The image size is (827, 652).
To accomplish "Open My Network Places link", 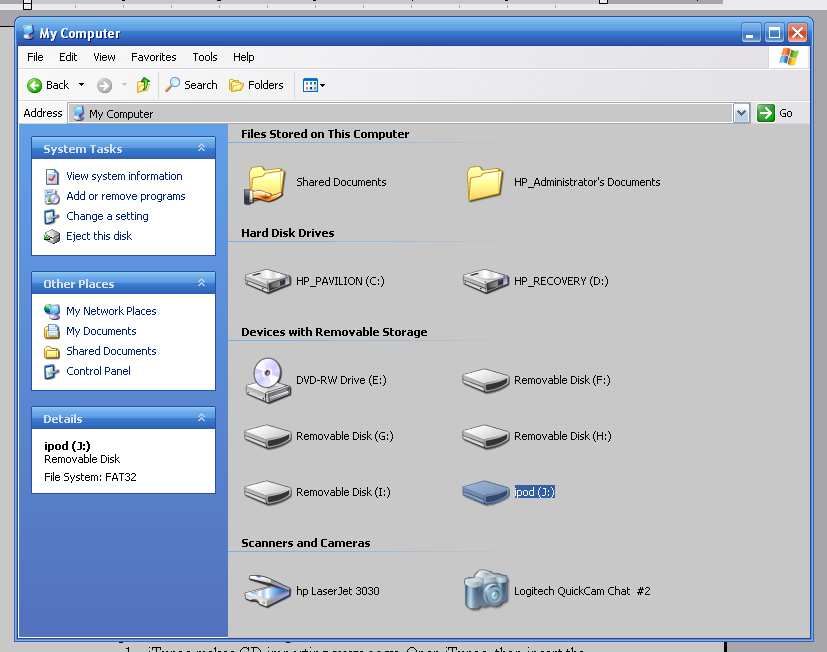I will (x=111, y=311).
